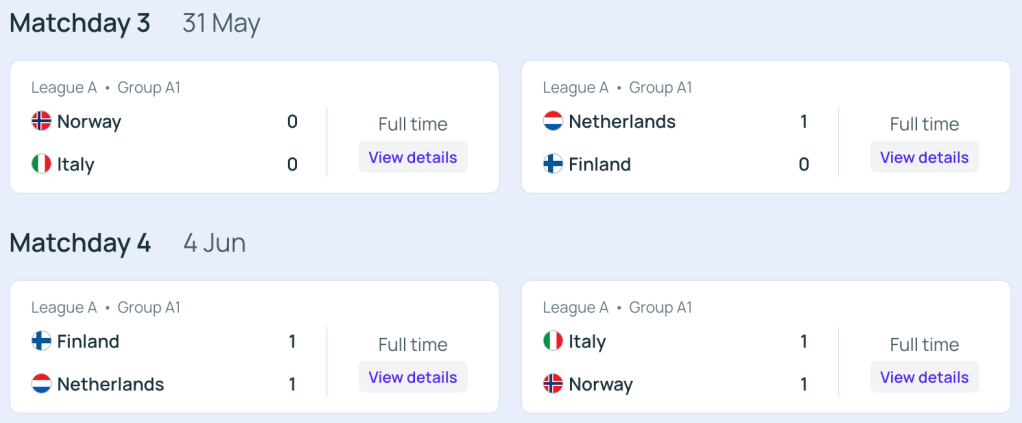Click the Italy flag icon in Matchday 4
The image size is (1022, 423).
point(553,341)
